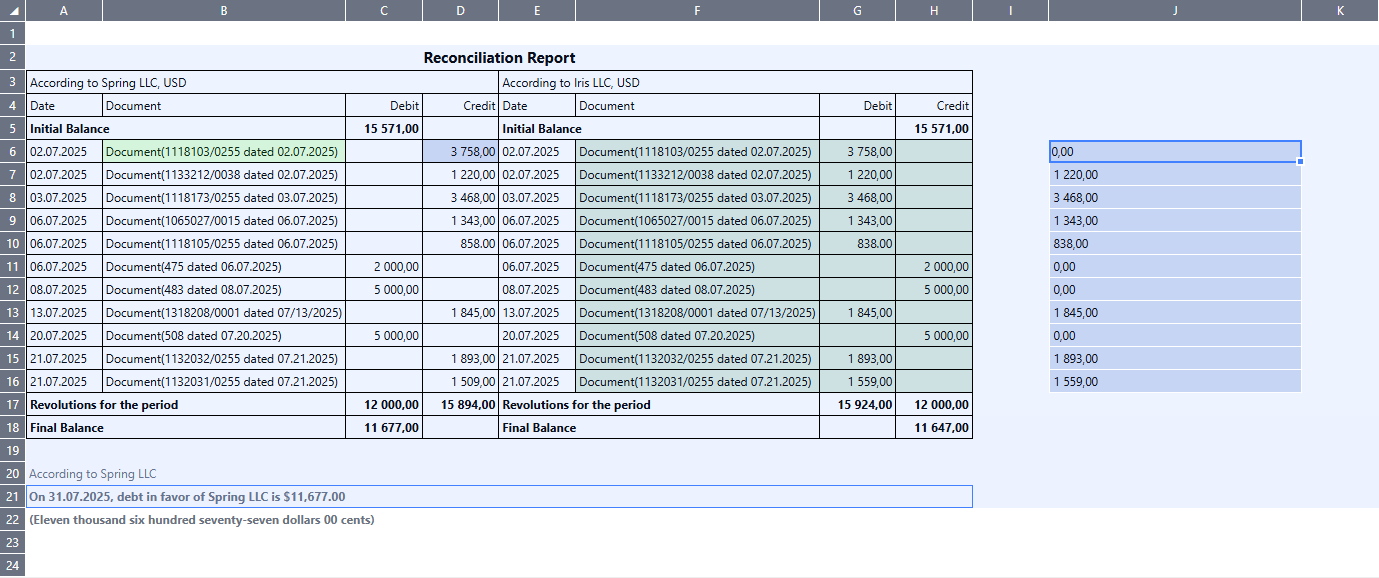
Task: Select Spring credit cell 1 509,00
Action: tap(460, 381)
